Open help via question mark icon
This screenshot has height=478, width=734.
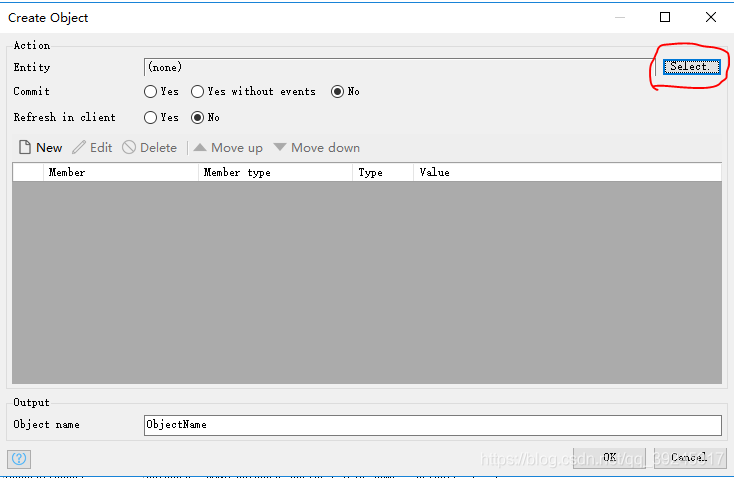pos(19,459)
